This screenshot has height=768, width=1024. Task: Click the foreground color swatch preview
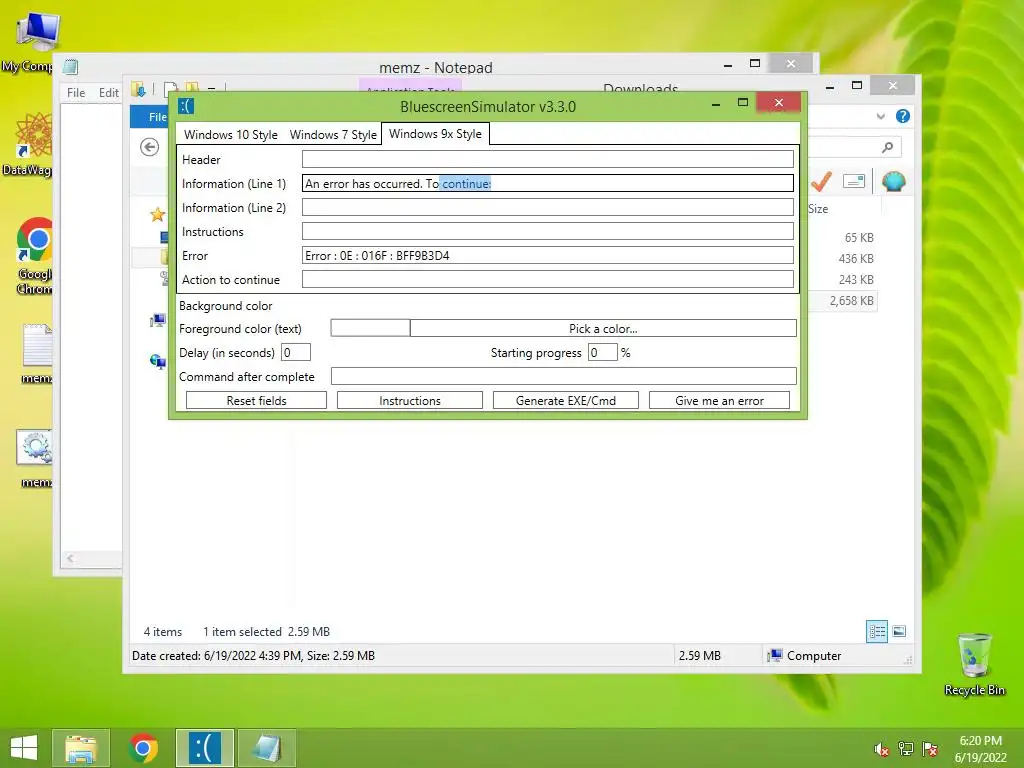click(x=370, y=328)
